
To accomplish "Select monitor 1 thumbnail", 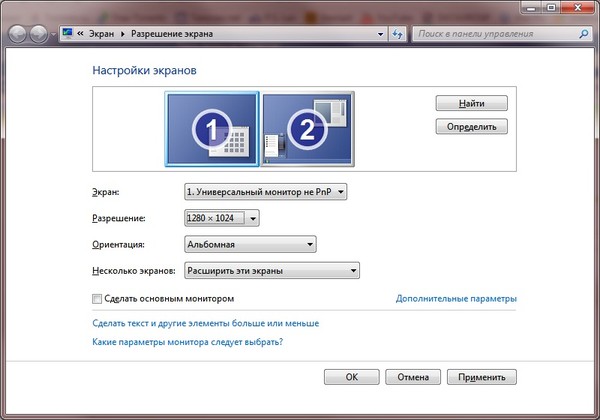I will 212,129.
